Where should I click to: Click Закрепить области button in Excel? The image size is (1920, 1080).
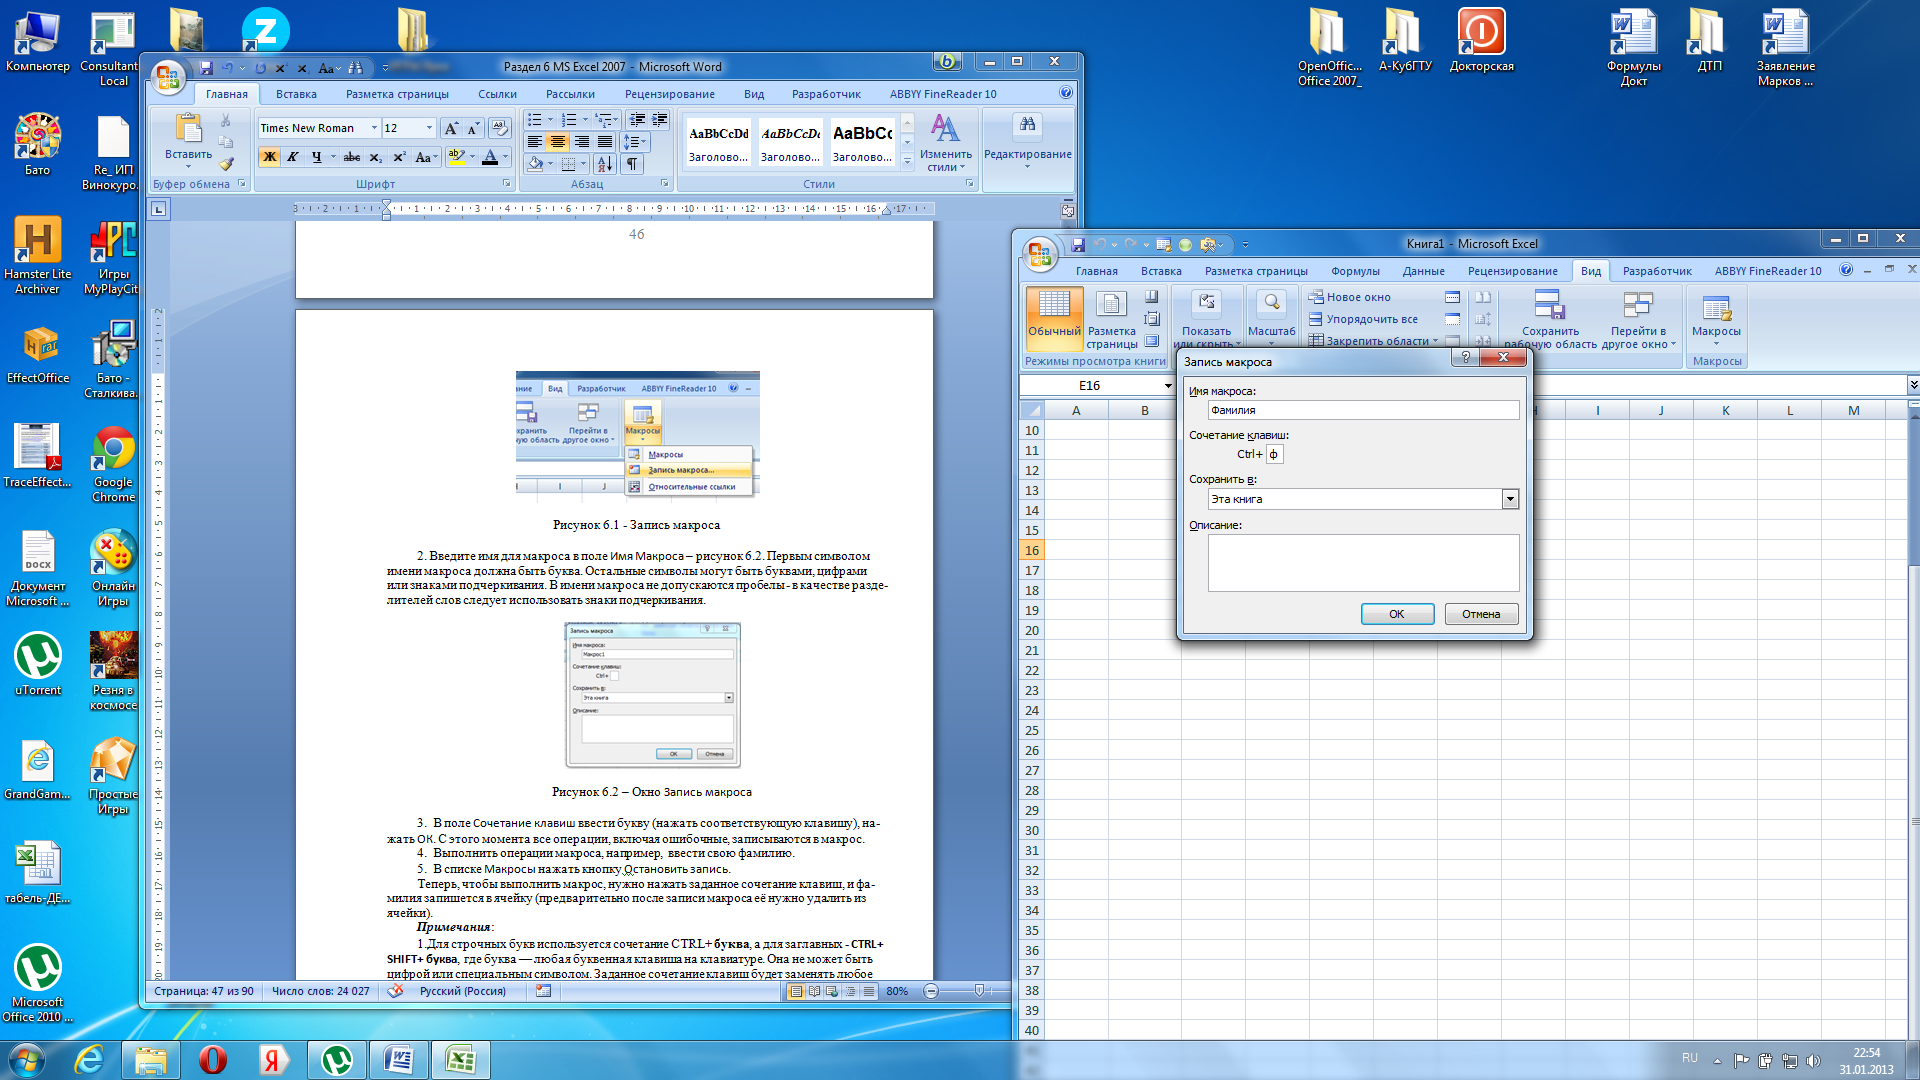[1373, 341]
